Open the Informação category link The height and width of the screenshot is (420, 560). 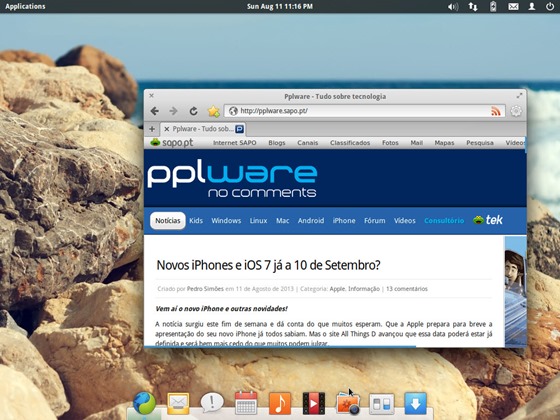point(364,289)
